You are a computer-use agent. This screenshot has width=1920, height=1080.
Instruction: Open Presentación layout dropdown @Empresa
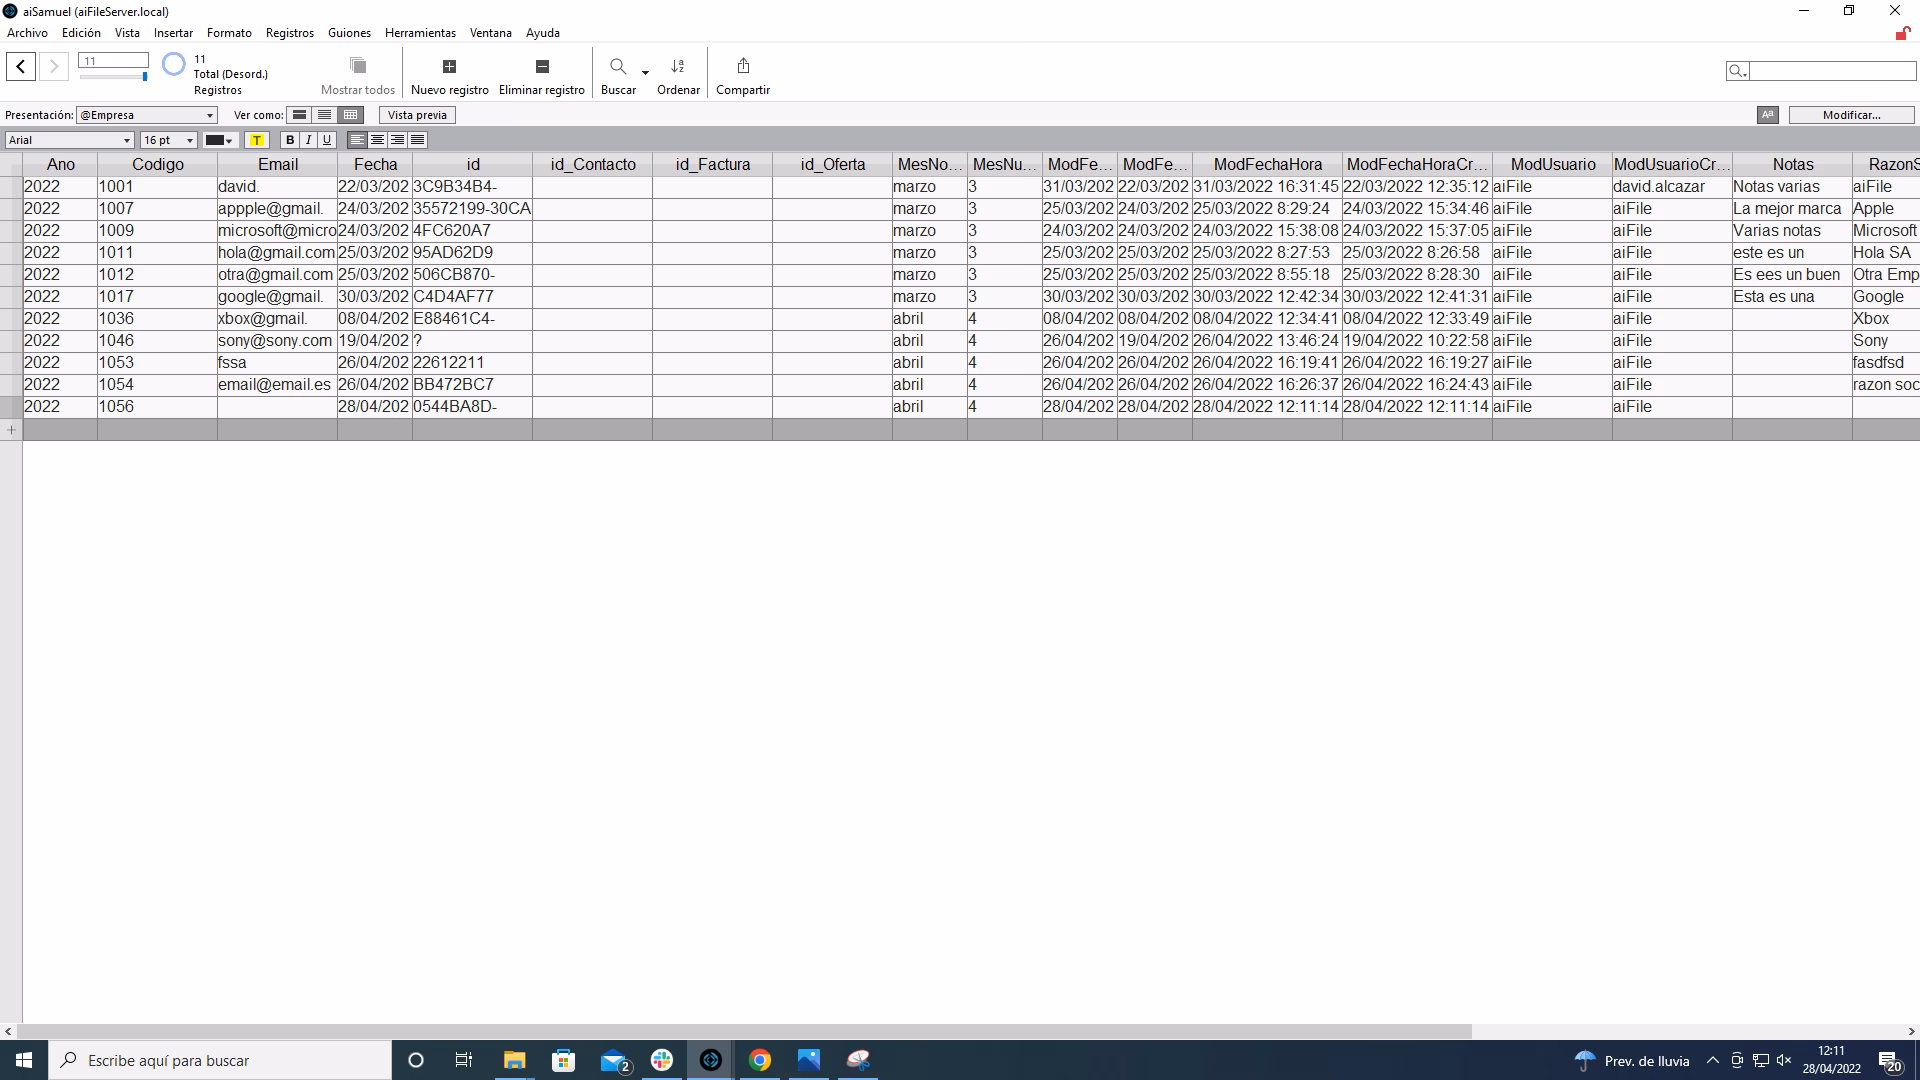(147, 115)
